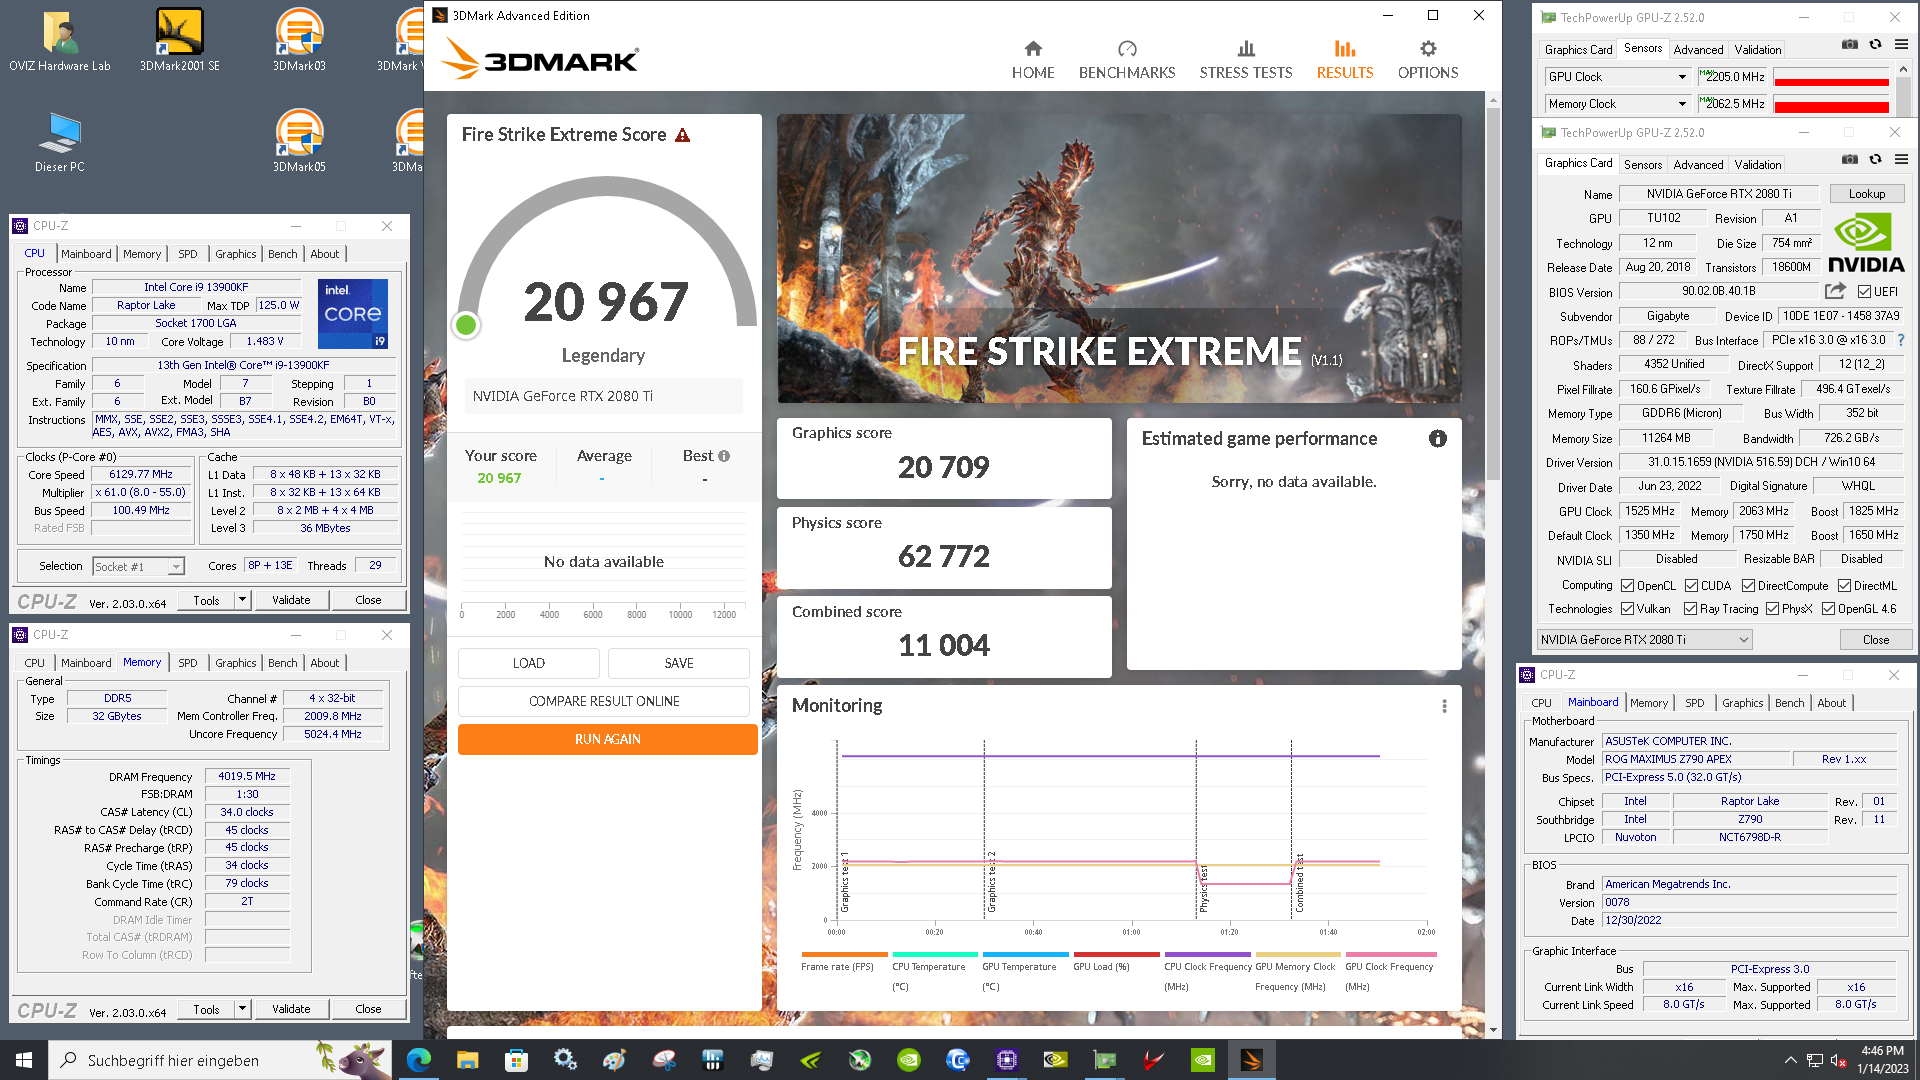Image resolution: width=1920 pixels, height=1080 pixels.
Task: Switch to the Mainboard tab in the top CPU-Z window
Action: pyautogui.click(x=86, y=254)
